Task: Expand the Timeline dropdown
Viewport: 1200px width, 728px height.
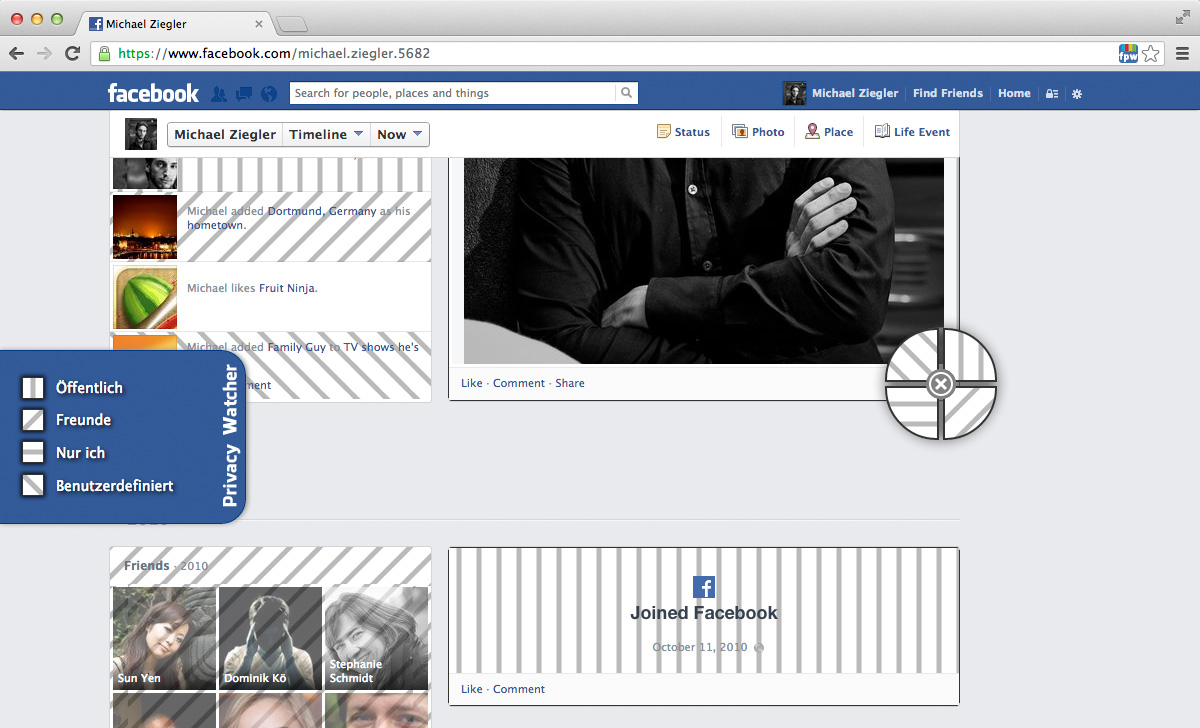Action: point(326,135)
